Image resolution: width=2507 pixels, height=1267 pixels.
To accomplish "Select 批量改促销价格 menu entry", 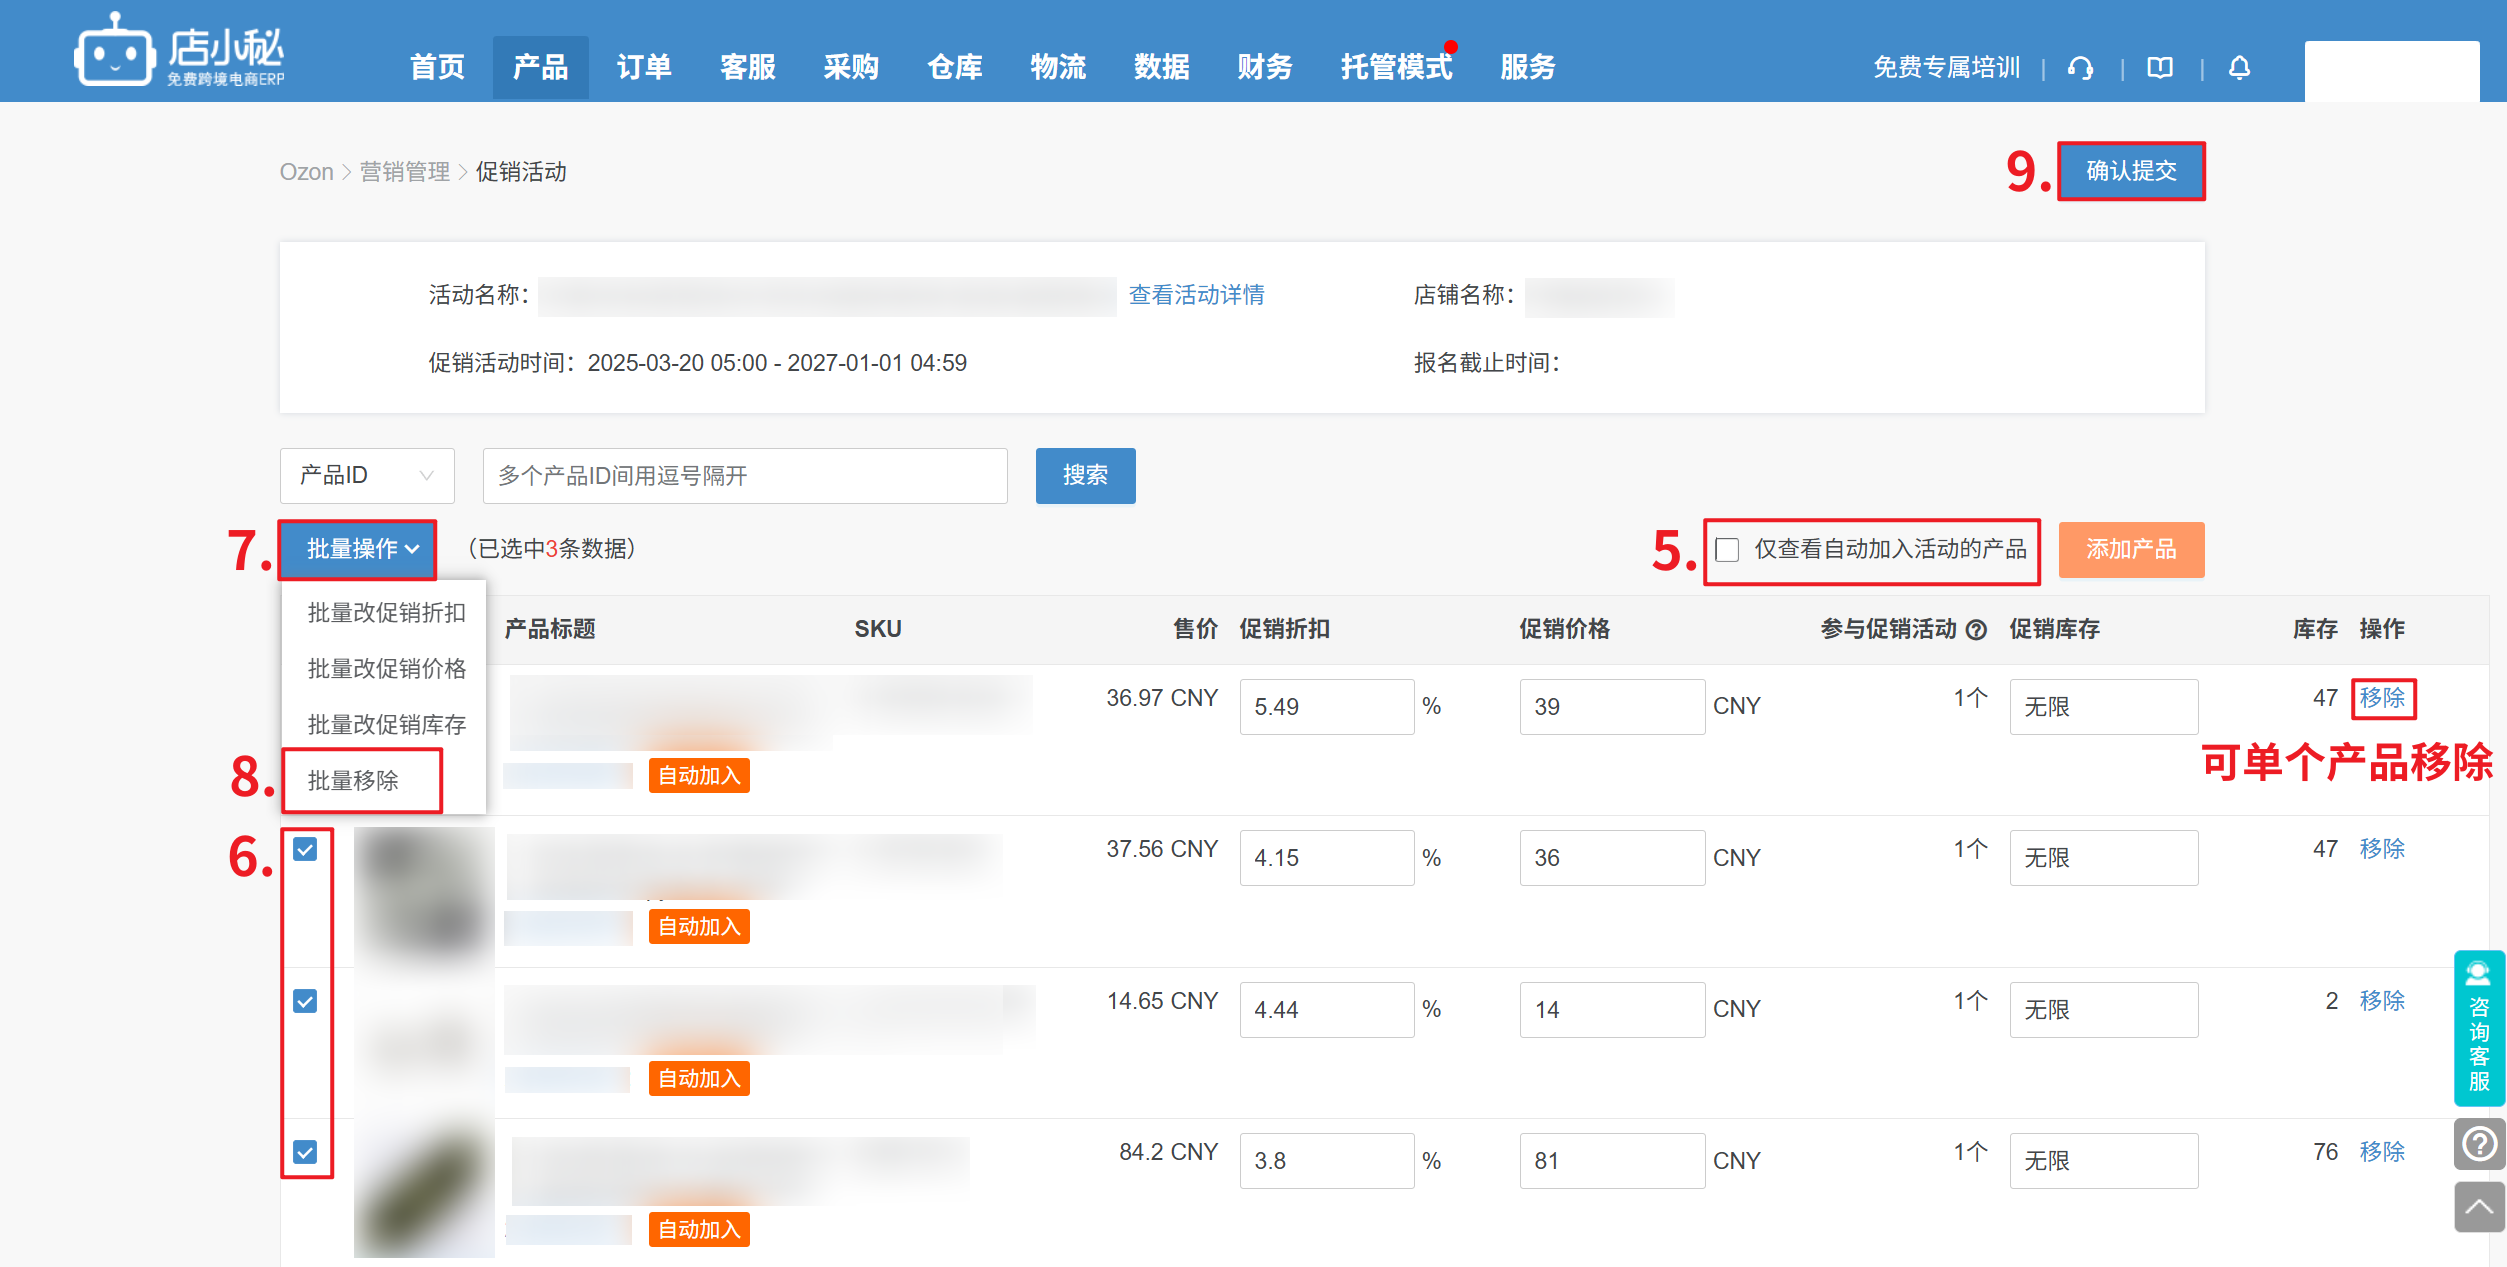I will tap(386, 669).
